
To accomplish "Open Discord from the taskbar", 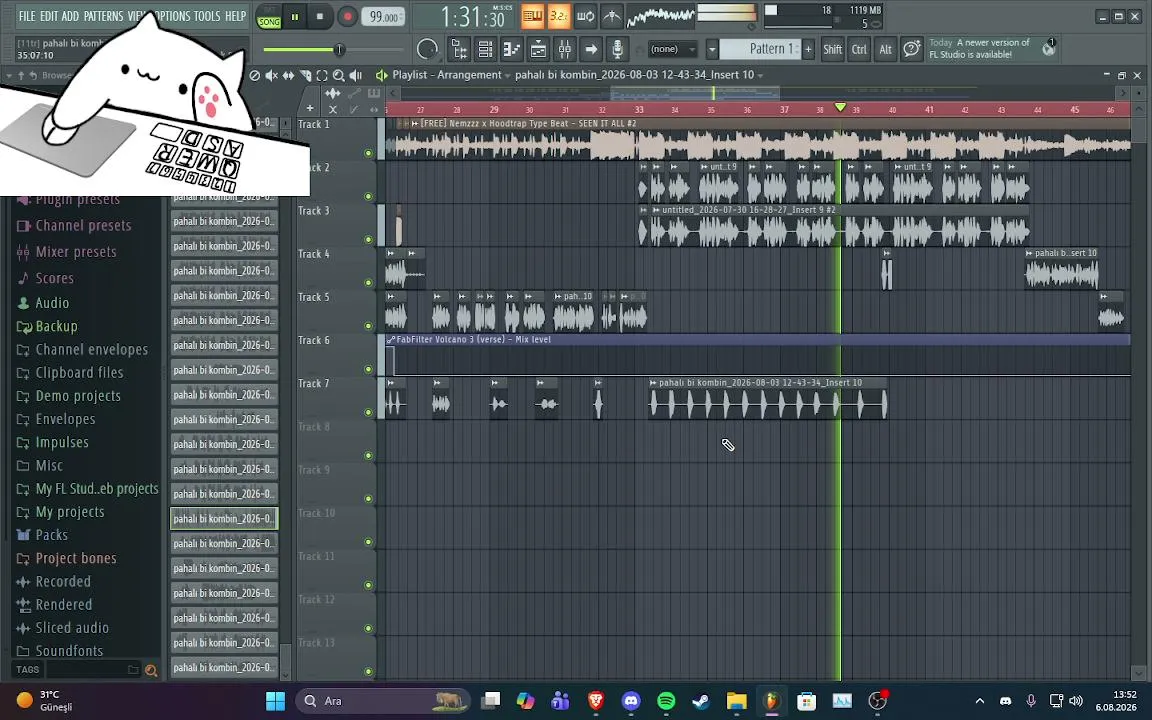I will coord(631,701).
